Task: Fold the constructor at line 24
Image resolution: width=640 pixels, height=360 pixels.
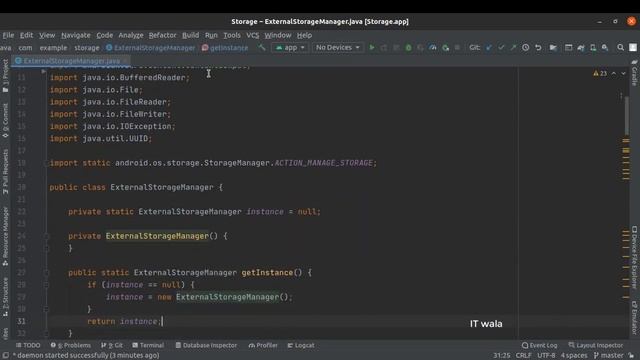Action: 46,236
